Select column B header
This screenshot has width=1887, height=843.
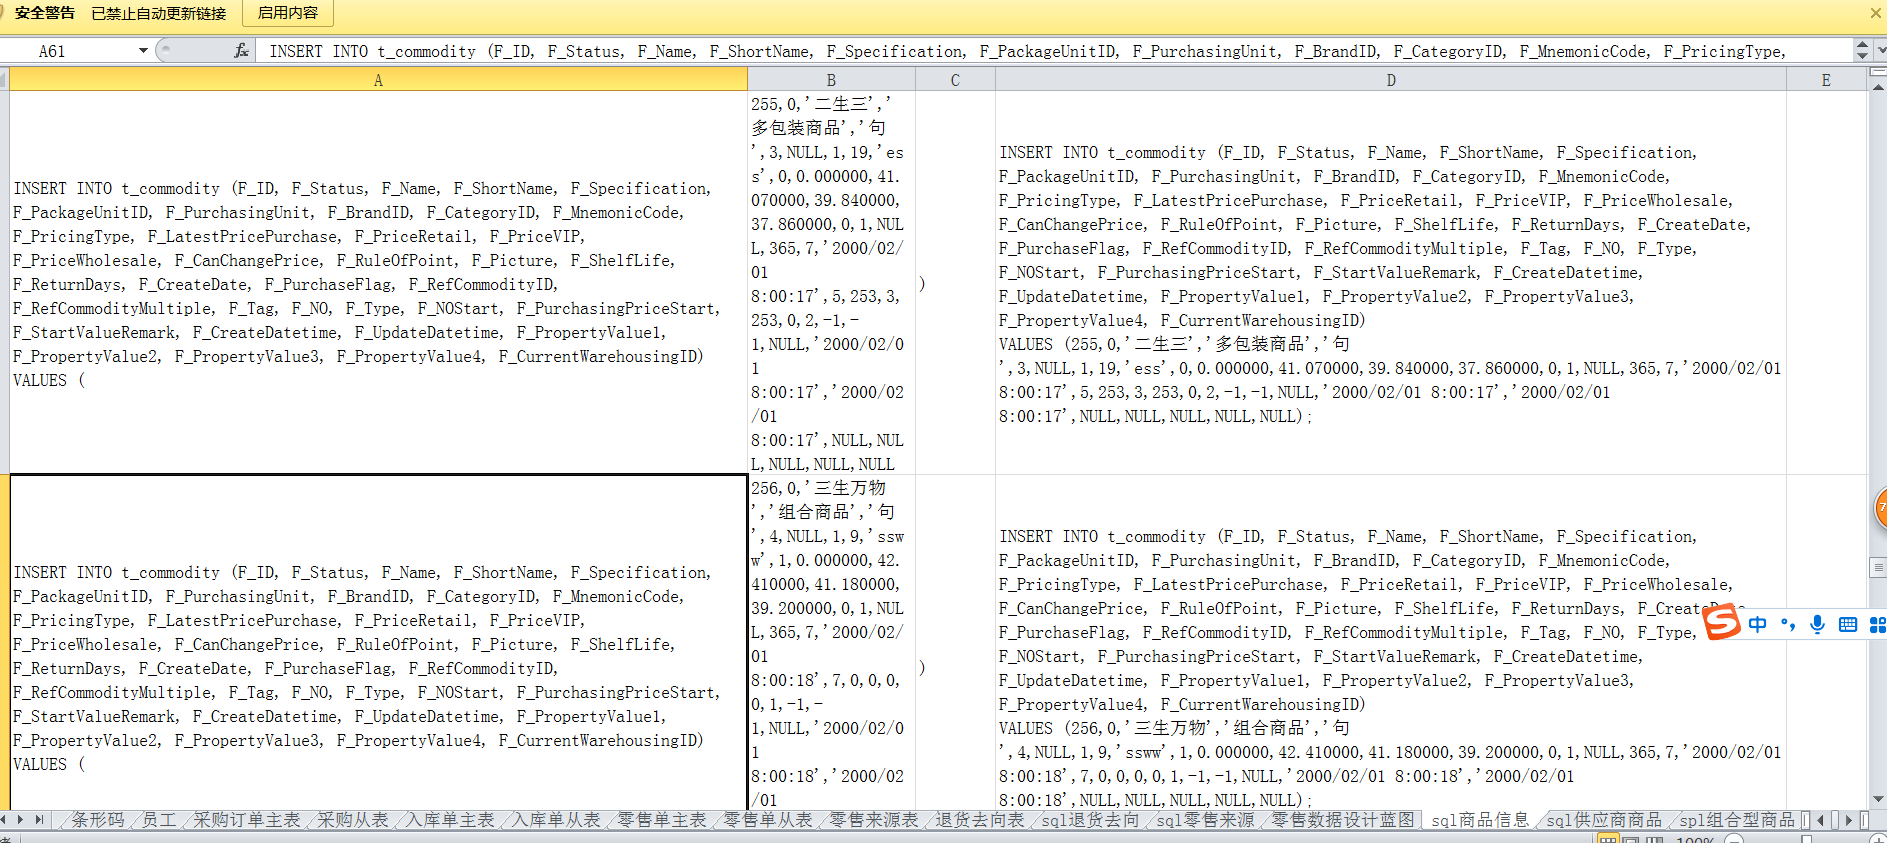coord(831,80)
